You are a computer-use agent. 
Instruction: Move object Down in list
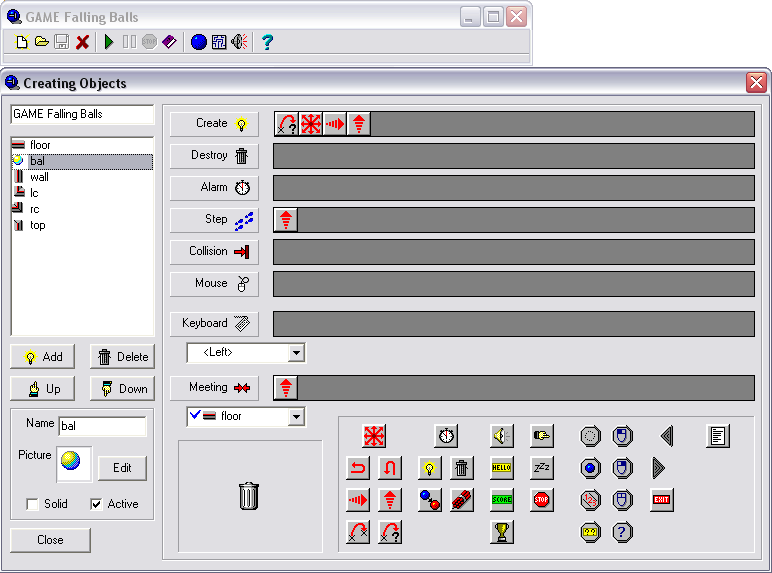pyautogui.click(x=123, y=389)
